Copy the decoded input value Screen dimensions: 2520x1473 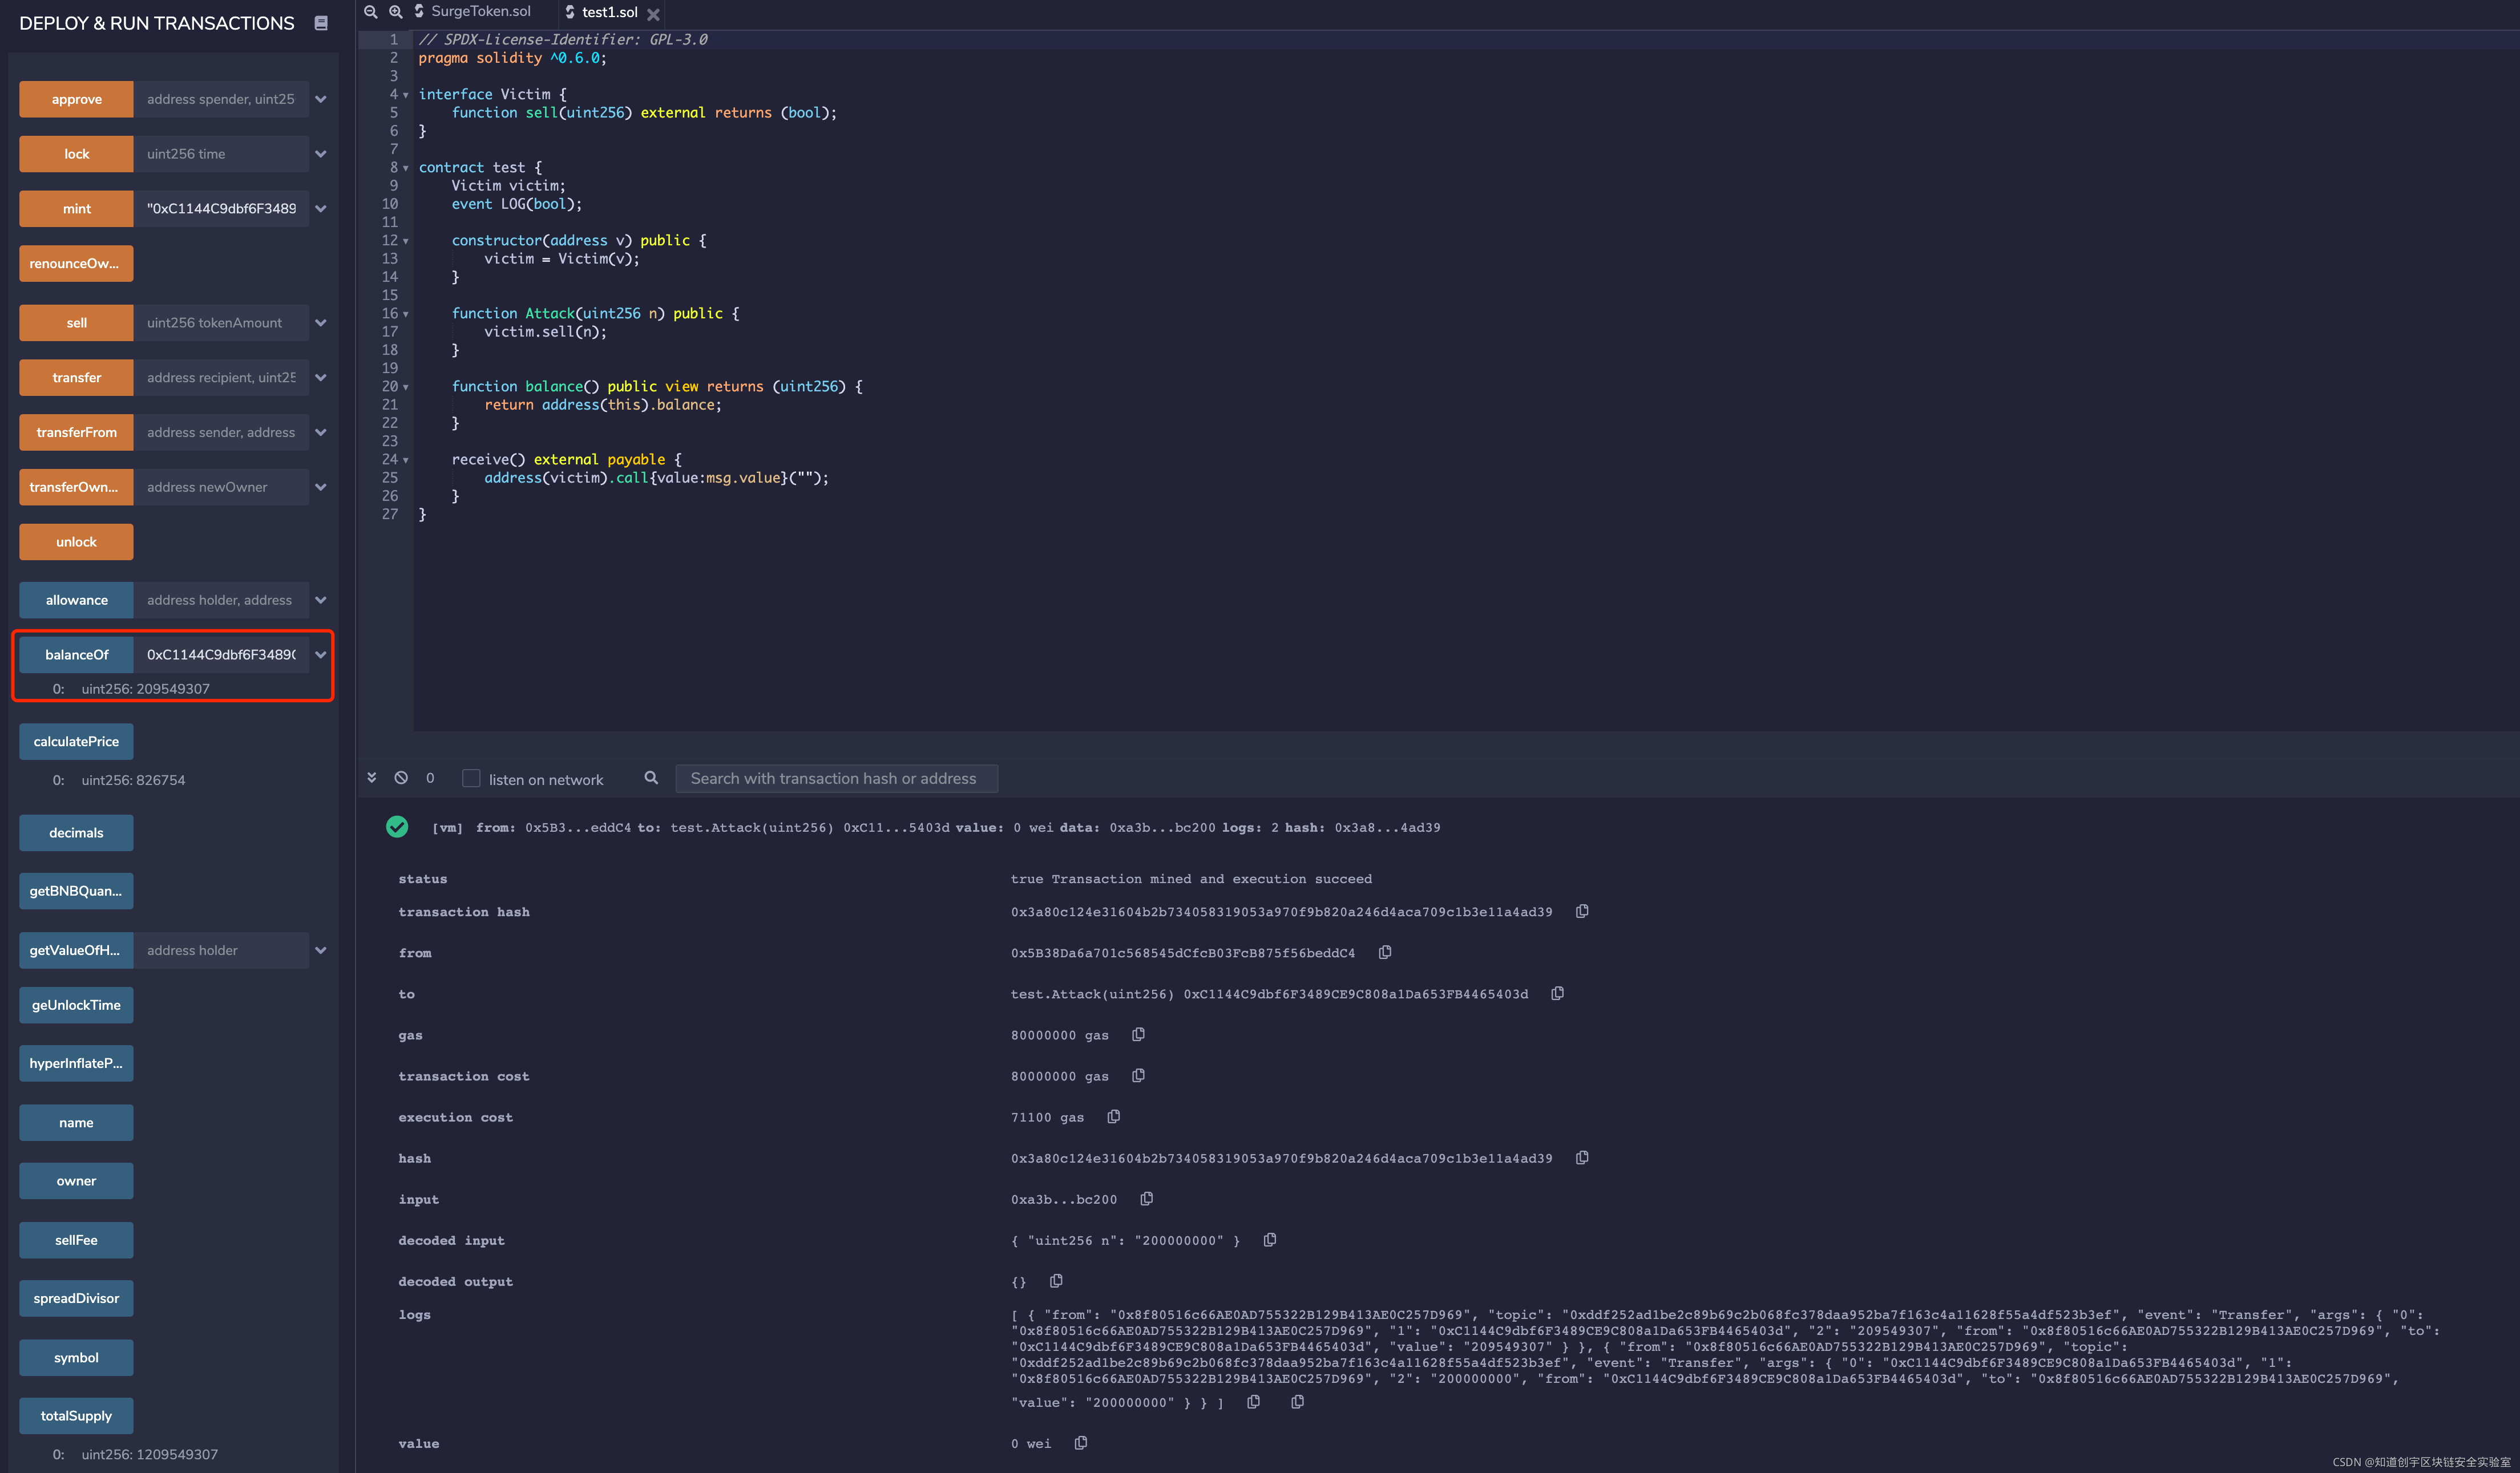pos(1270,1240)
